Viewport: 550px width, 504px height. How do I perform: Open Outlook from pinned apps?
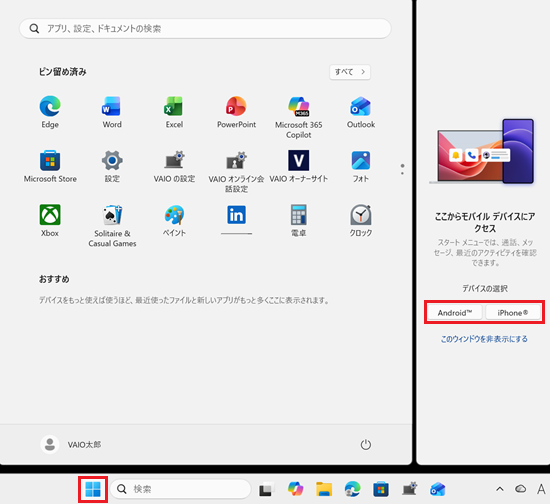coord(361,112)
